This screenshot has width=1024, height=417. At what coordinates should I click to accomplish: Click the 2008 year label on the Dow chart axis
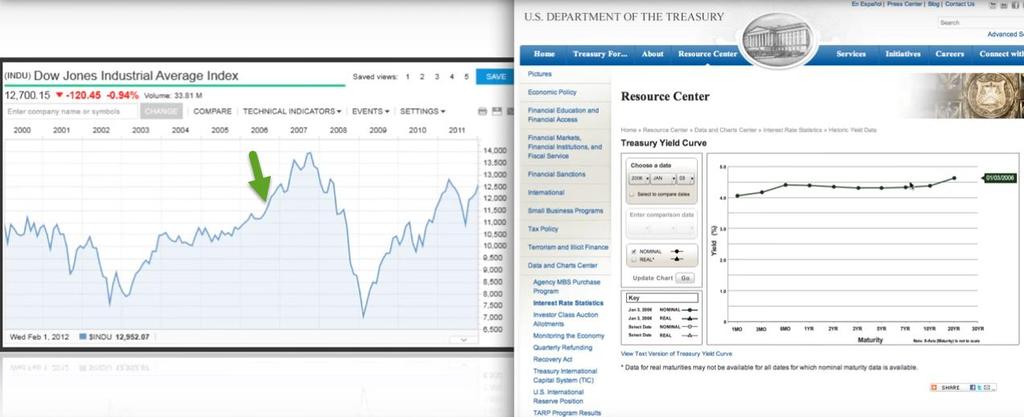pos(338,131)
